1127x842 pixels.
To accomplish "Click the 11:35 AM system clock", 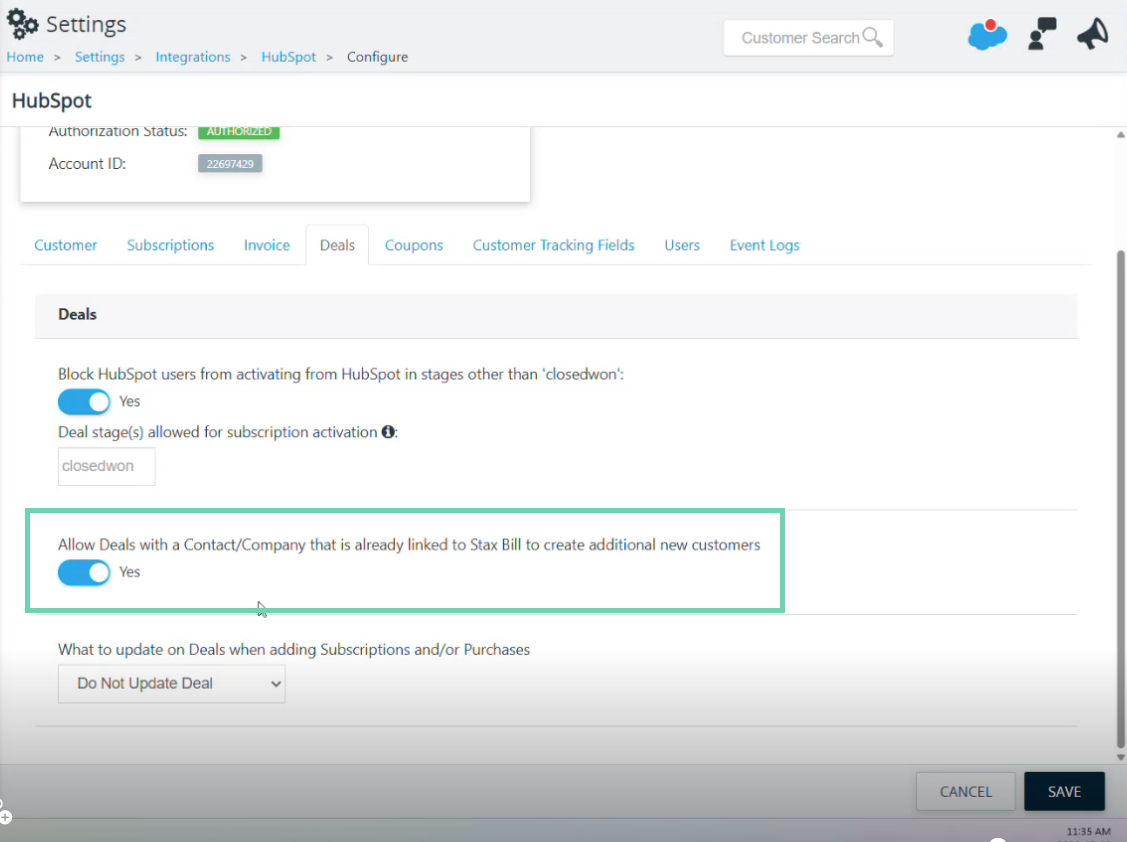I will coord(1088,831).
